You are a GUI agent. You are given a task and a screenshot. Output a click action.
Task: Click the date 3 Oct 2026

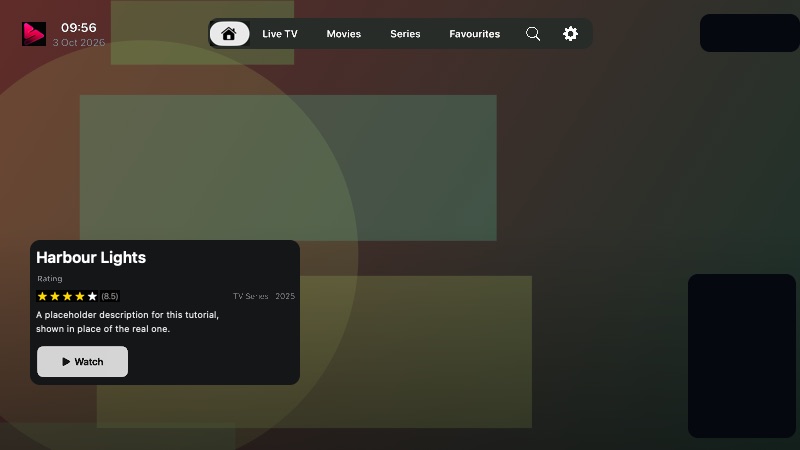(x=79, y=42)
